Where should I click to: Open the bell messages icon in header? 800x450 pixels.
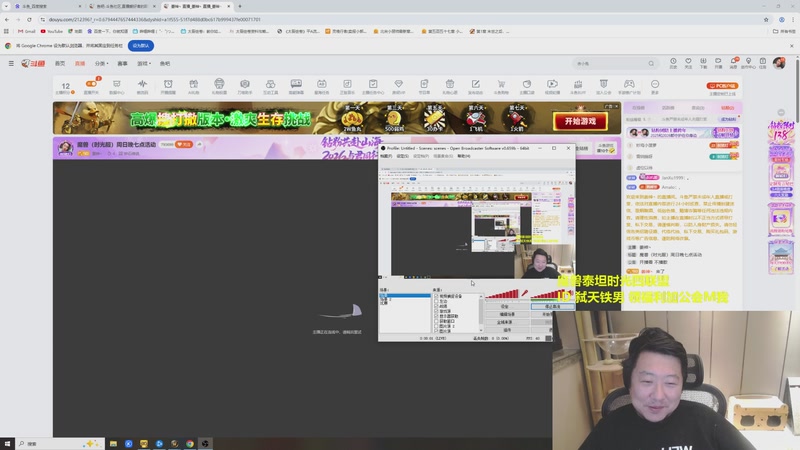tap(733, 61)
